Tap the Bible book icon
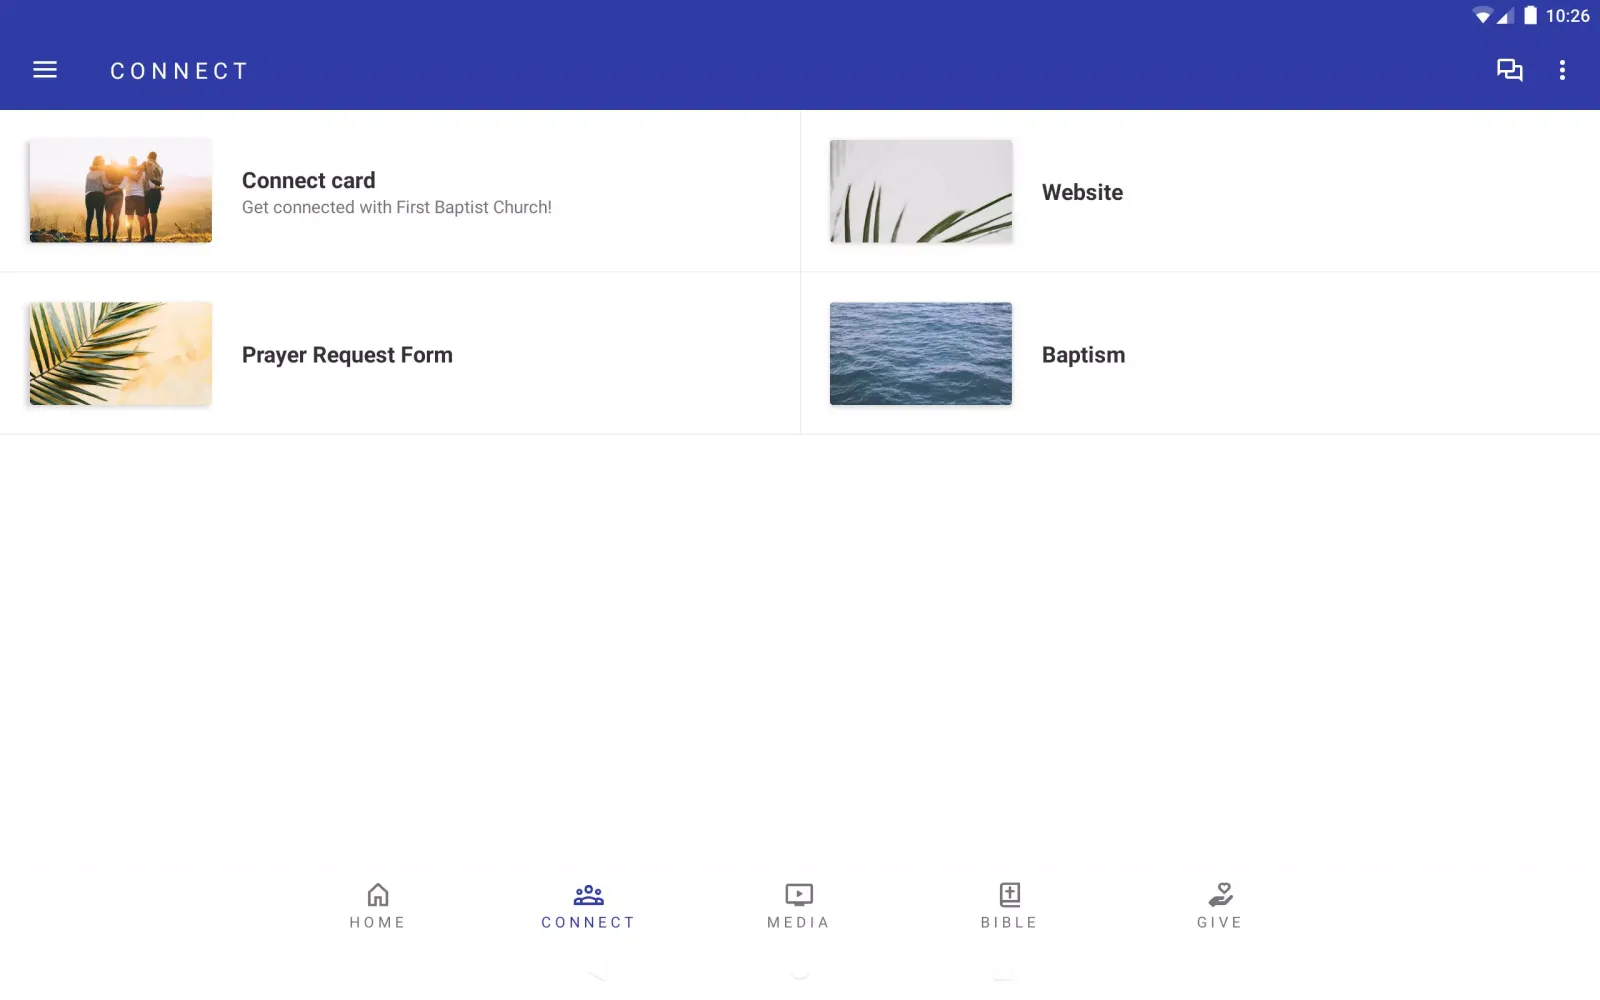The height and width of the screenshot is (1000, 1600). tap(1009, 894)
